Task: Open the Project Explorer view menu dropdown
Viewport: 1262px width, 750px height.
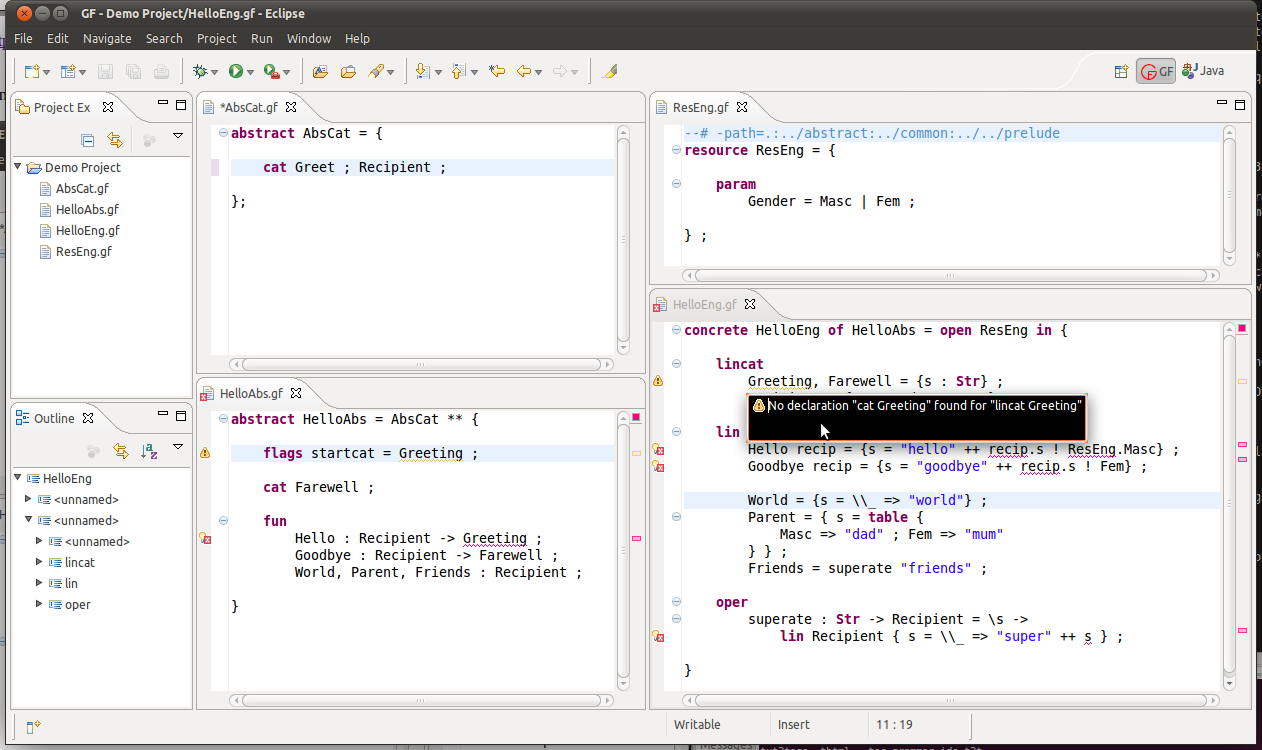Action: (x=178, y=136)
